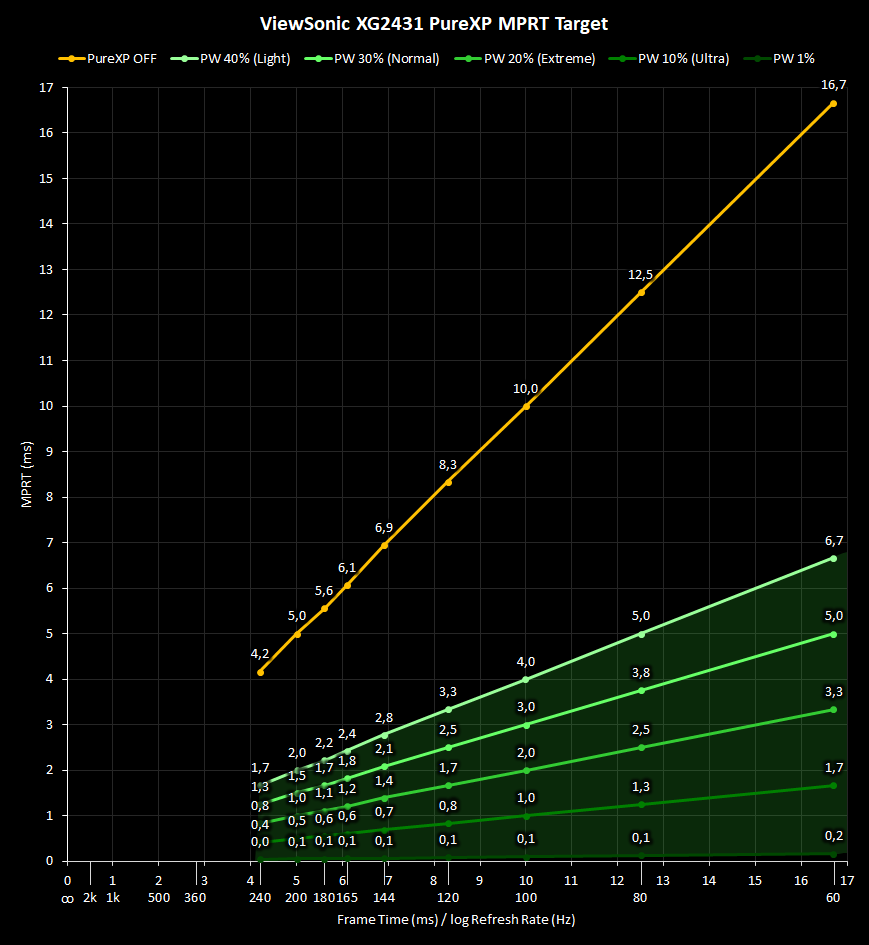The image size is (869, 945).
Task: Toggle the PureXP OFF legend entry
Action: tap(115, 59)
